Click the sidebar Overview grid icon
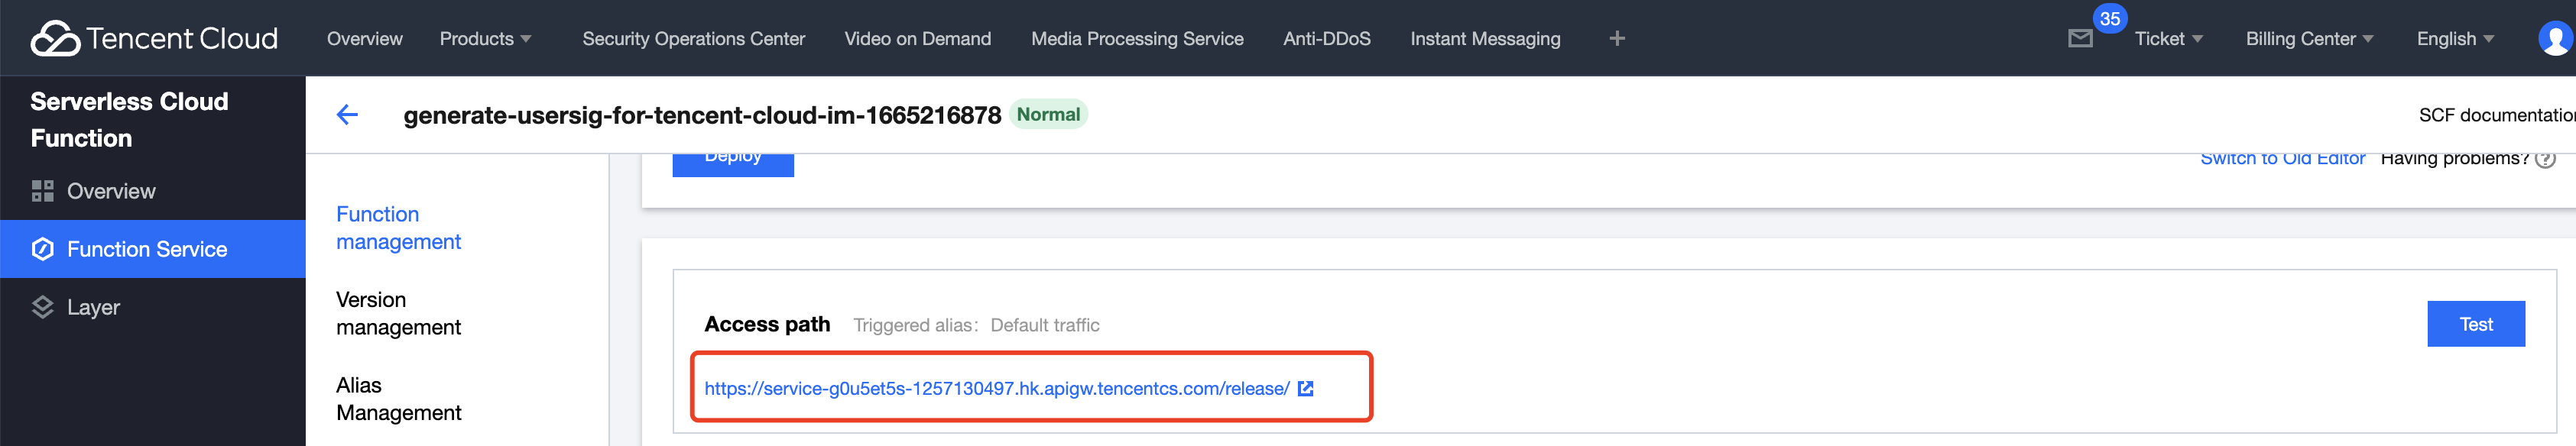The height and width of the screenshot is (446, 2576). tap(42, 191)
